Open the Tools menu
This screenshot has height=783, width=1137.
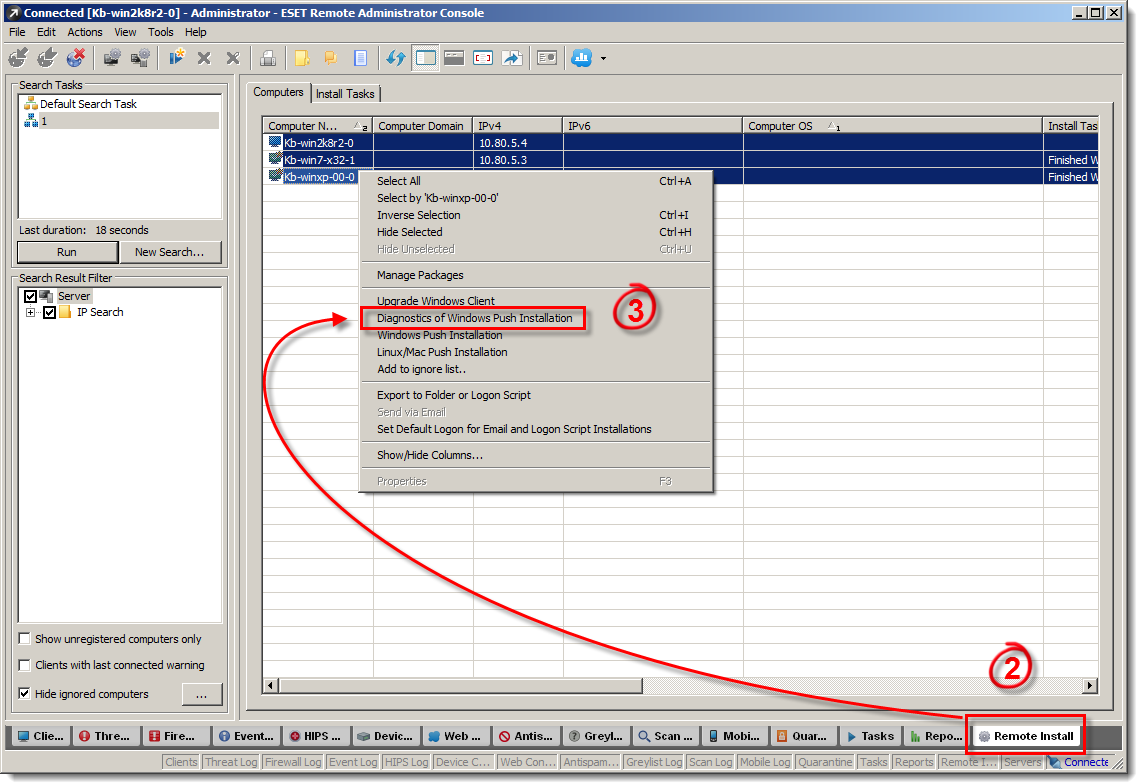(x=160, y=32)
